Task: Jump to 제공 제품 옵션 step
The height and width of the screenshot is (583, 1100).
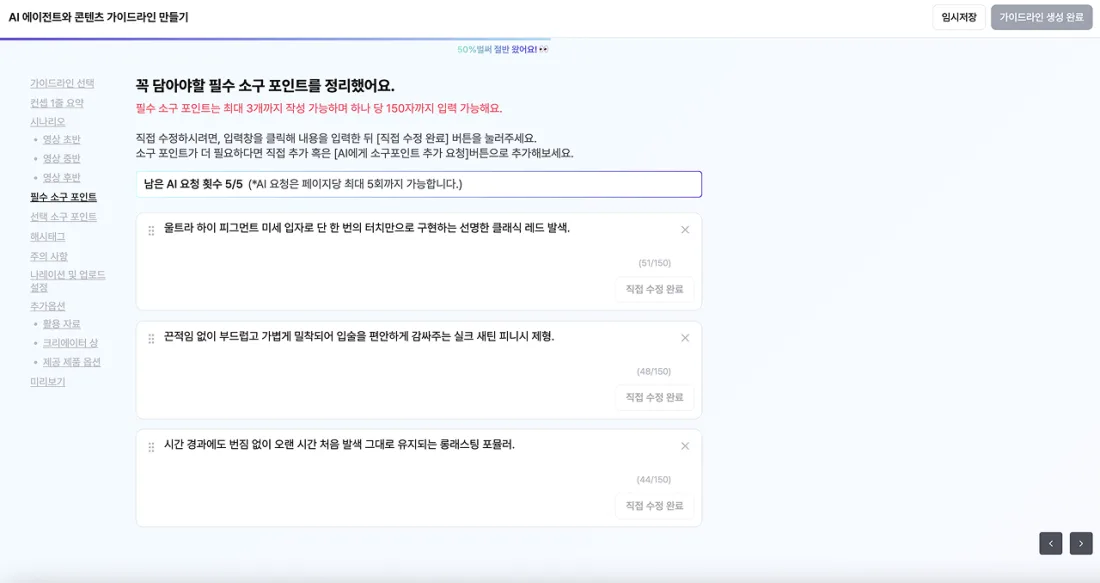Action: (72, 362)
